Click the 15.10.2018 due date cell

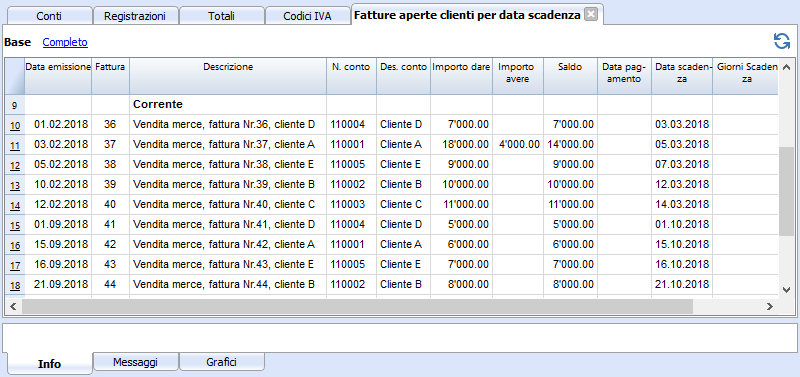click(x=682, y=245)
